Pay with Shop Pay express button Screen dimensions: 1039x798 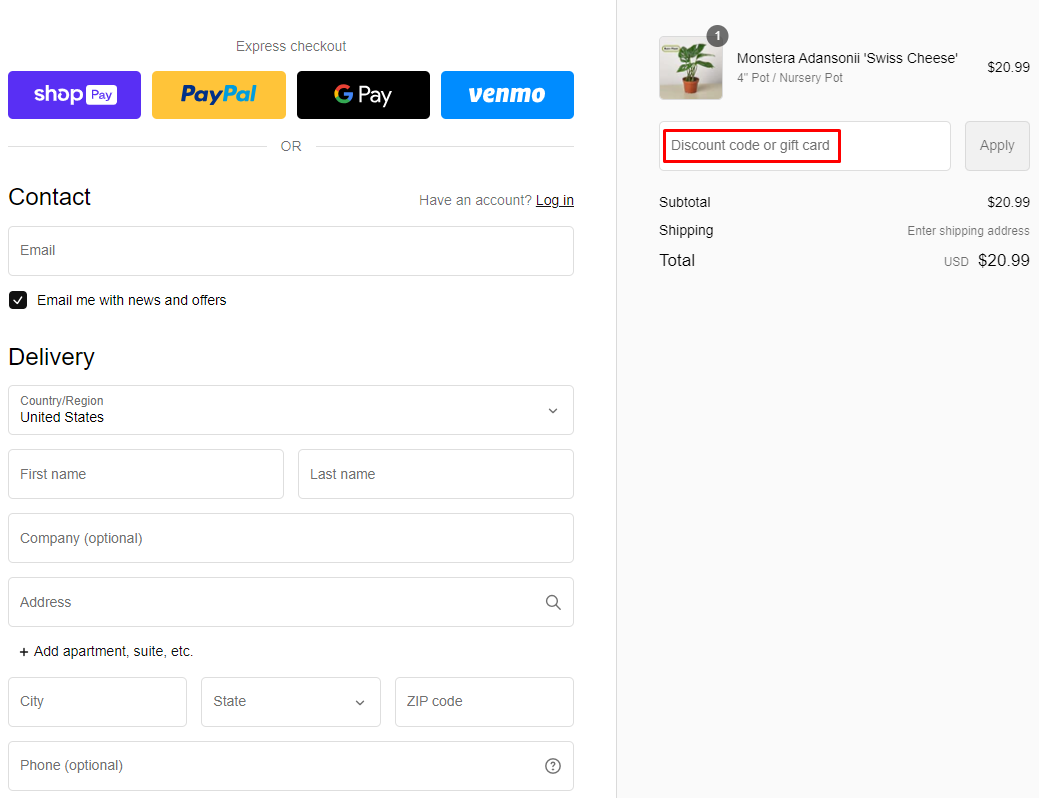(x=74, y=95)
